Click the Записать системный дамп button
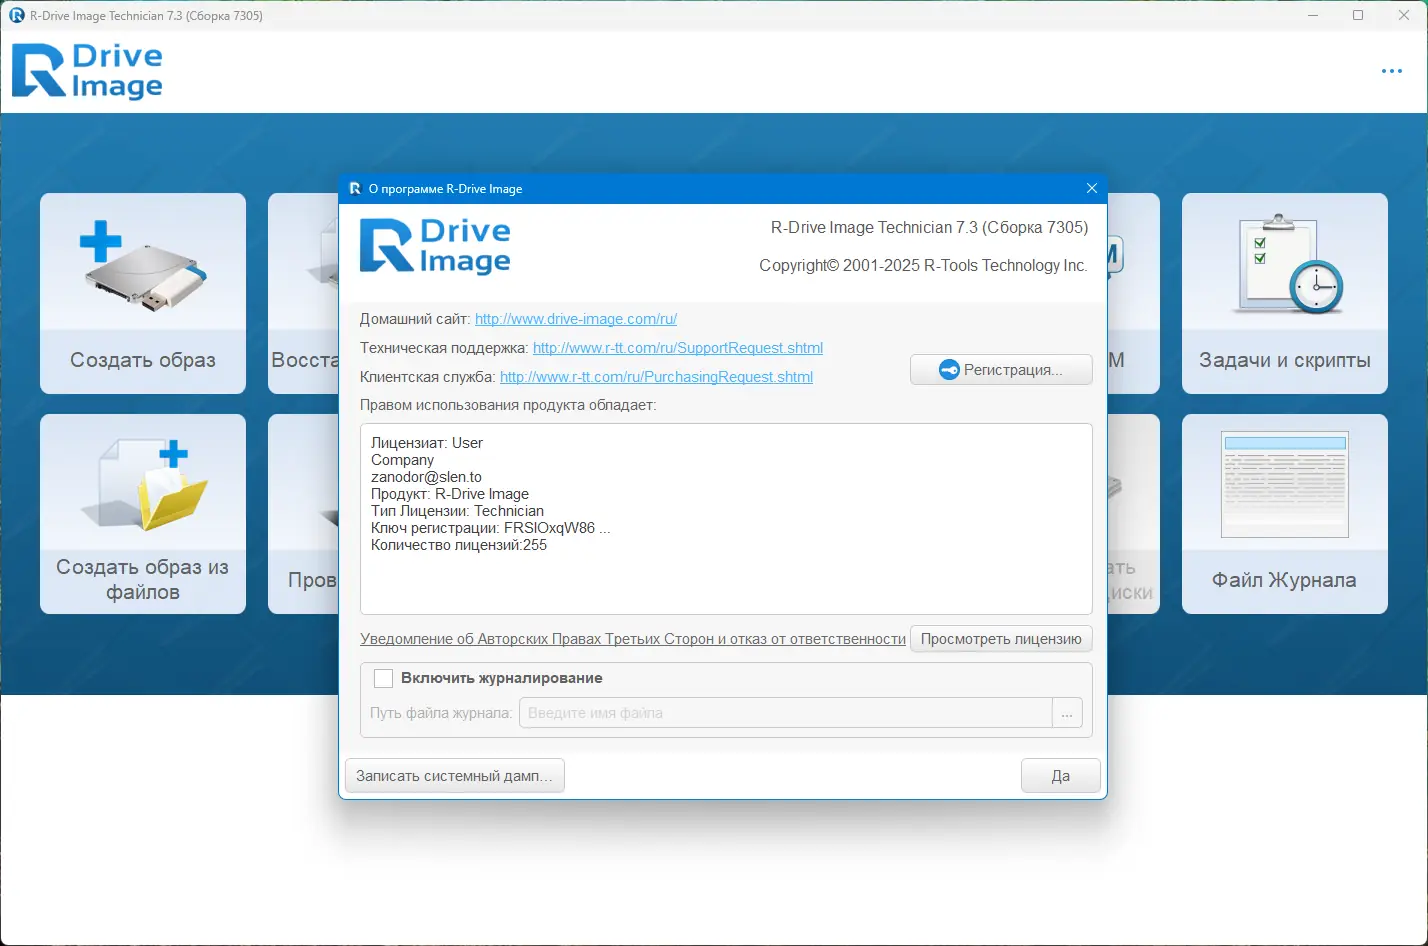The height and width of the screenshot is (946, 1428). [454, 776]
